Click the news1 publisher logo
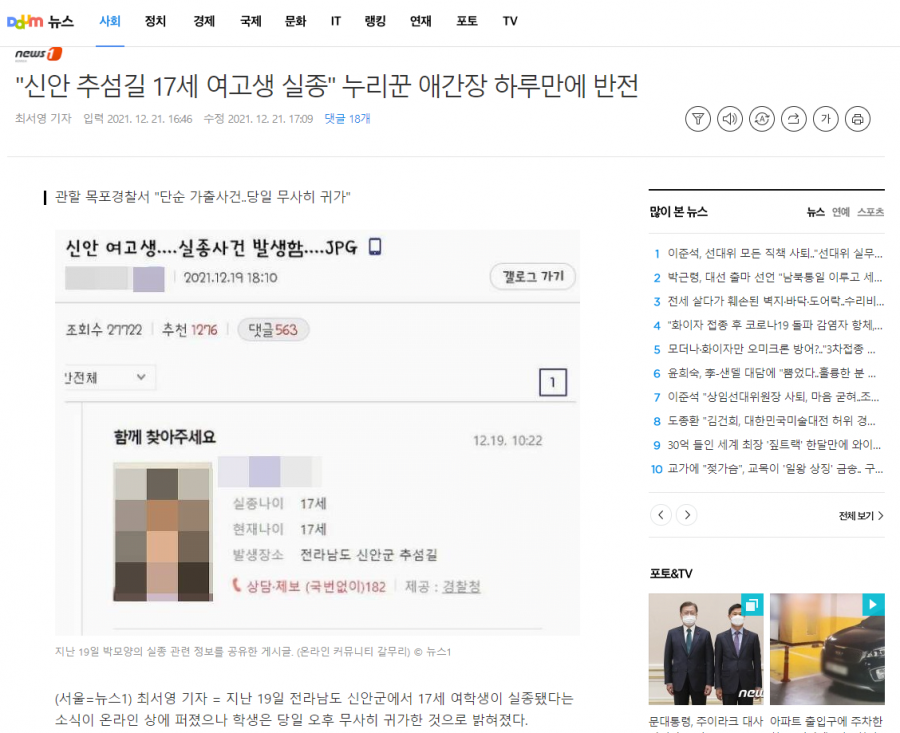 click(x=38, y=54)
